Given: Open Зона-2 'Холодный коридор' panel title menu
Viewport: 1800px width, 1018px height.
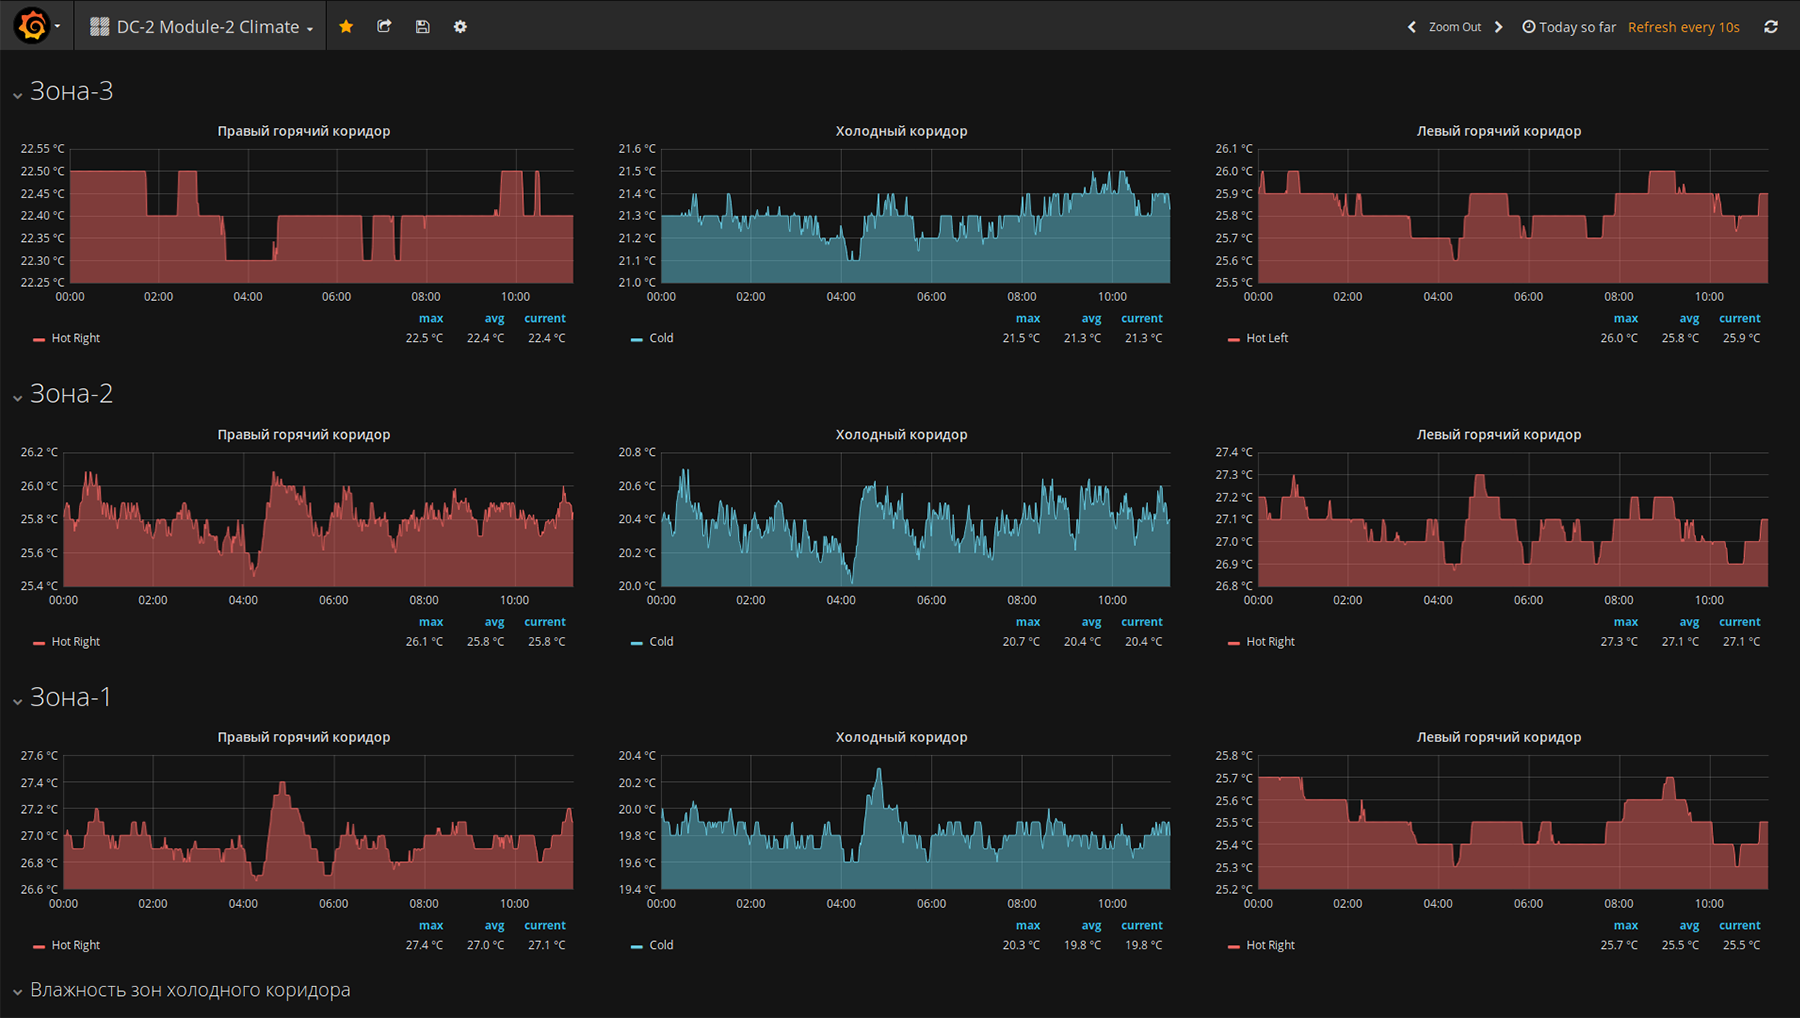Looking at the screenshot, I should tap(901, 434).
